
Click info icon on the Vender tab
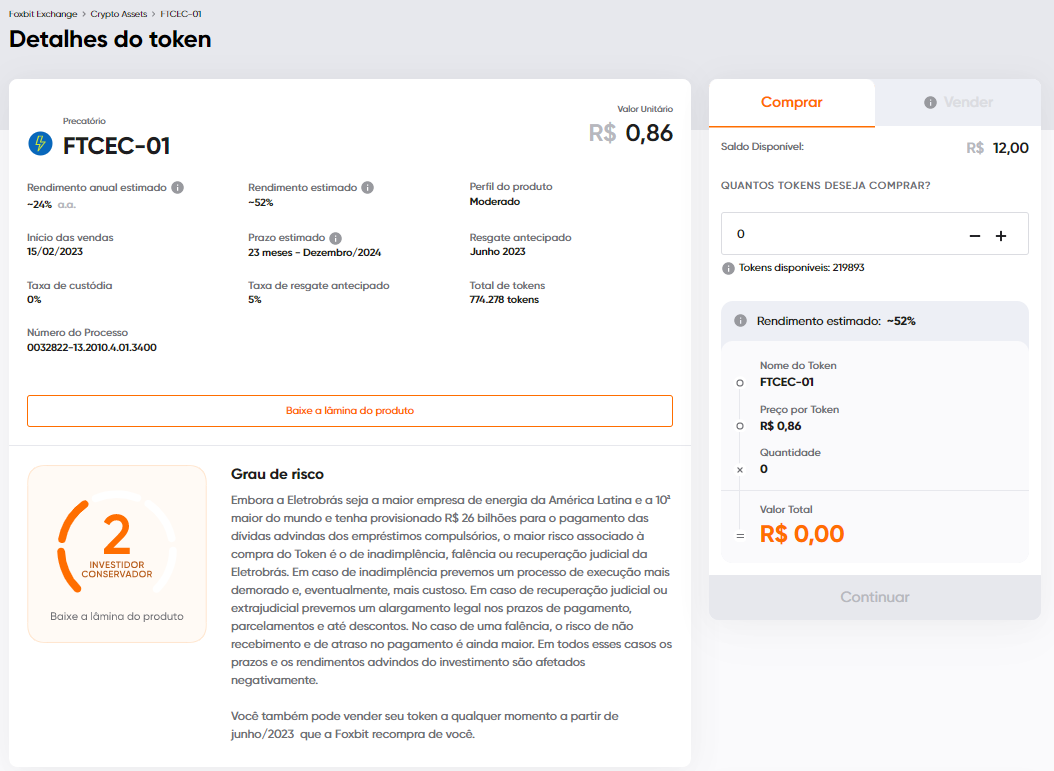click(930, 102)
